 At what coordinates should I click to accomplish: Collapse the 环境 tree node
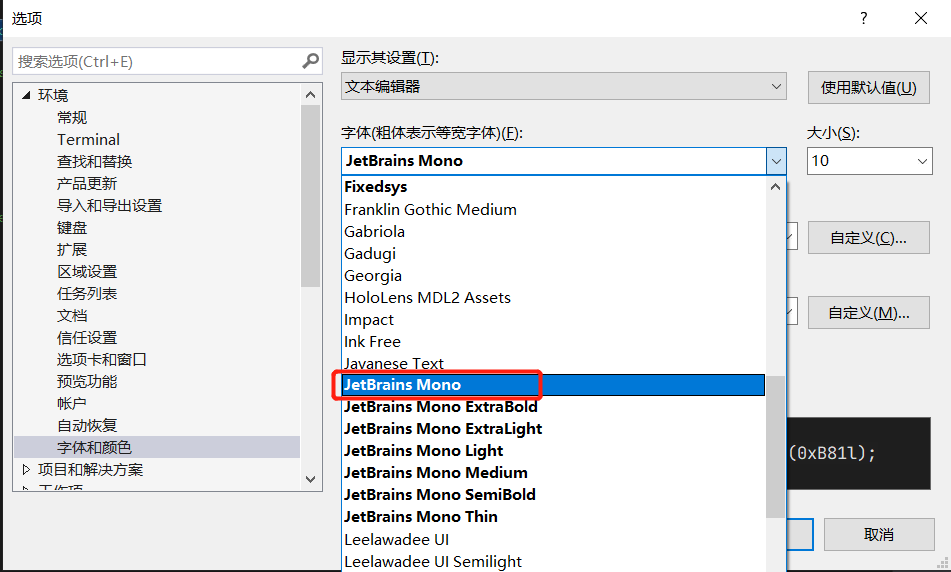click(25, 95)
